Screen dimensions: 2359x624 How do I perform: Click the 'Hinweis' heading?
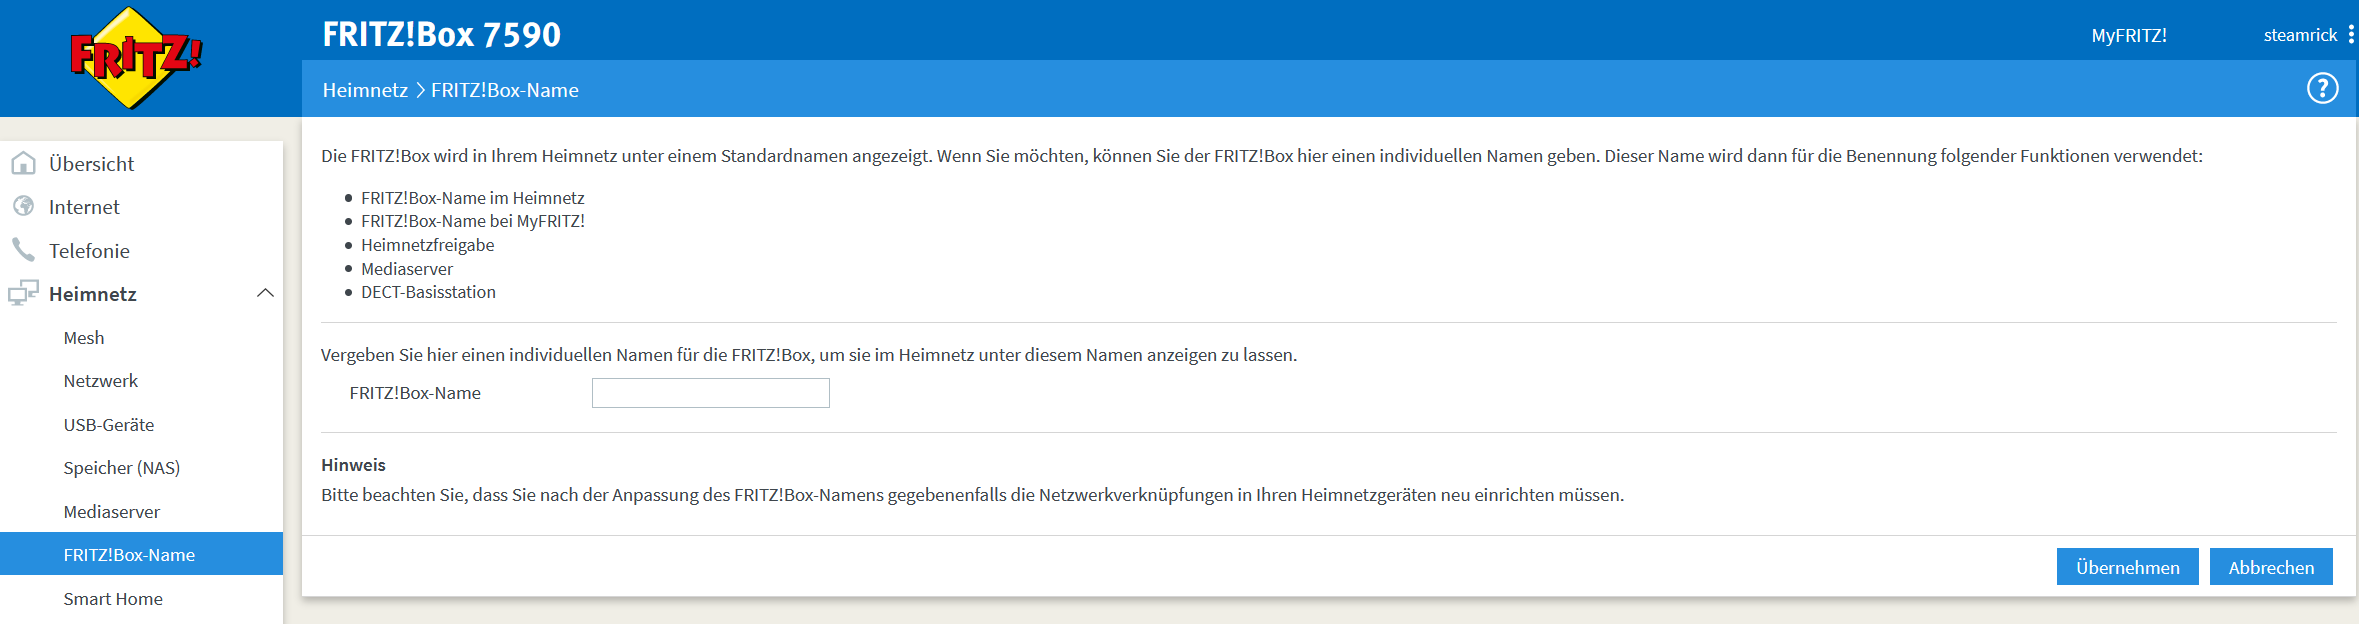(x=353, y=465)
